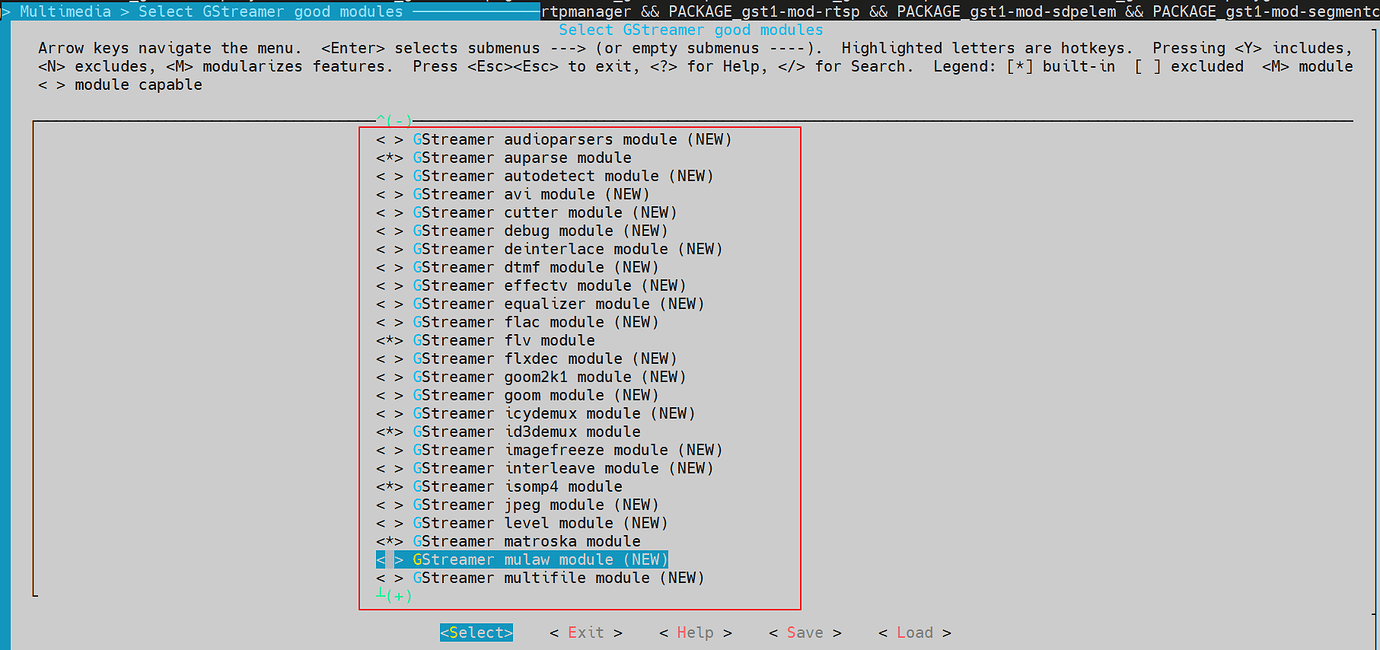This screenshot has height=650, width=1380.
Task: Open the Help button
Action: click(x=695, y=632)
